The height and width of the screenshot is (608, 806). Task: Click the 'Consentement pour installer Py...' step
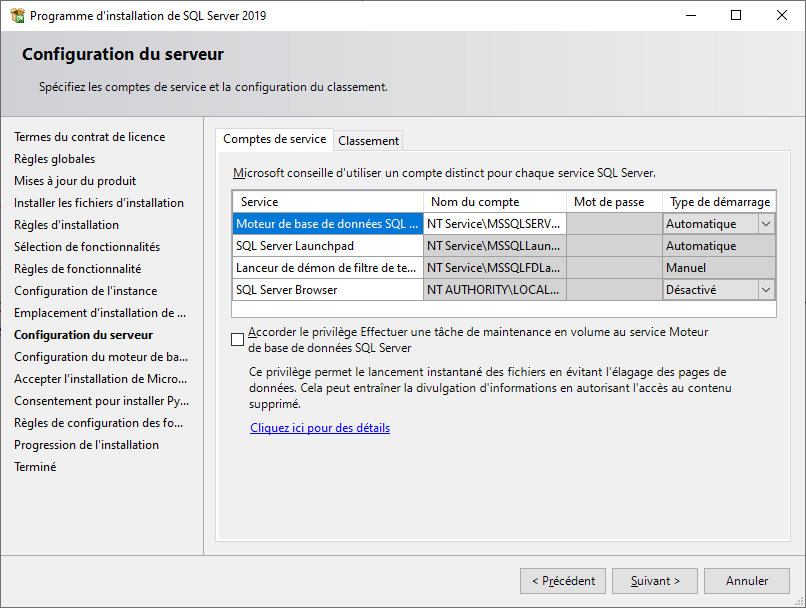(101, 401)
